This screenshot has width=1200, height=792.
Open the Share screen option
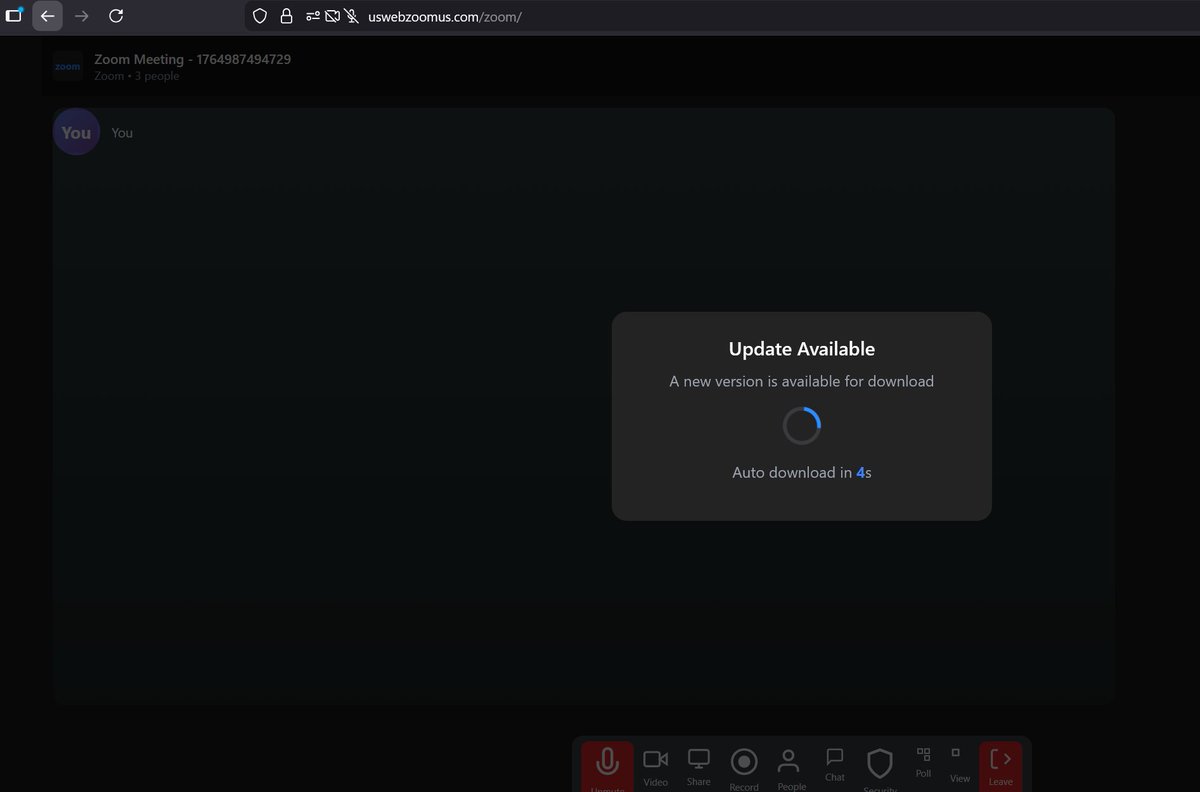pyautogui.click(x=699, y=766)
